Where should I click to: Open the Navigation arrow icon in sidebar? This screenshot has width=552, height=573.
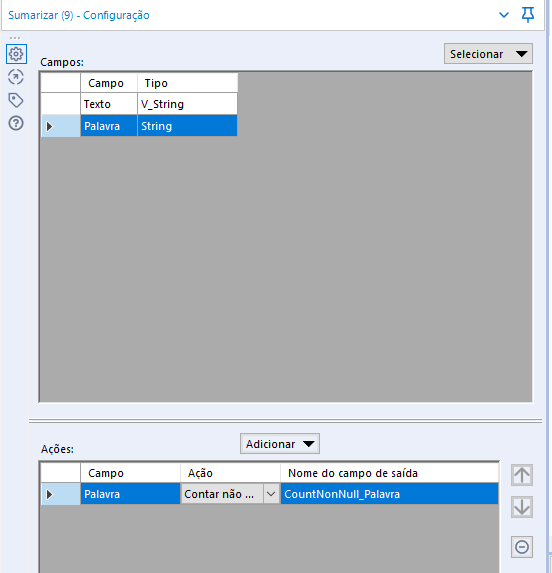point(16,77)
